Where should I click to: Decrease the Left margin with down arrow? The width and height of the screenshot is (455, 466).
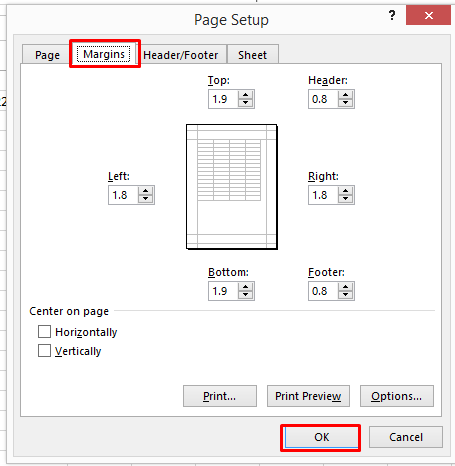(146, 199)
